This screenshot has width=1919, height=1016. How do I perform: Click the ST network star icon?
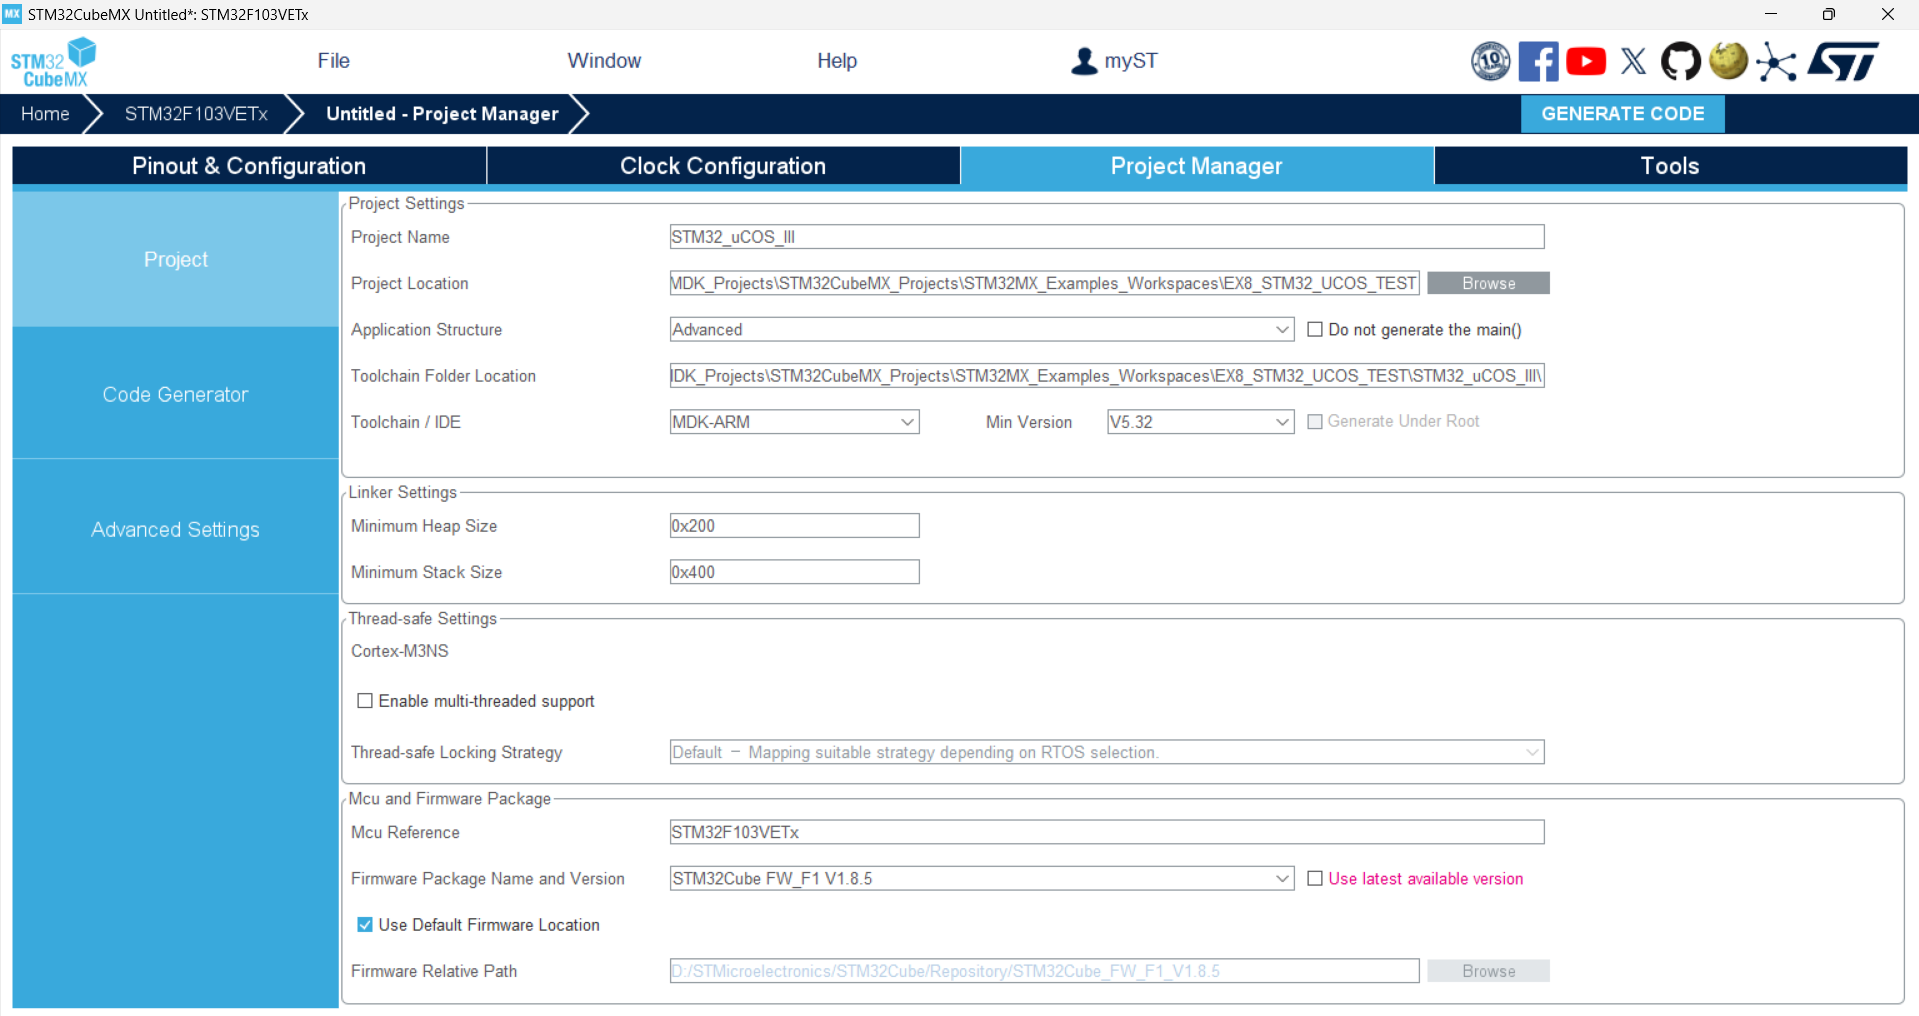coord(1776,61)
